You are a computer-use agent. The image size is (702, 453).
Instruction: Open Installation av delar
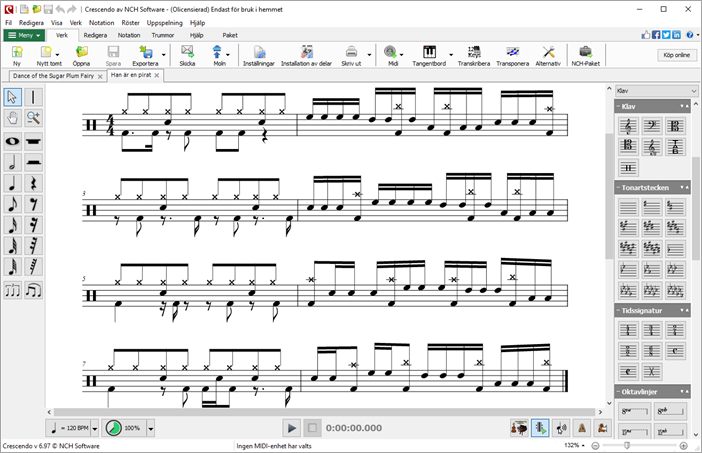click(x=306, y=56)
